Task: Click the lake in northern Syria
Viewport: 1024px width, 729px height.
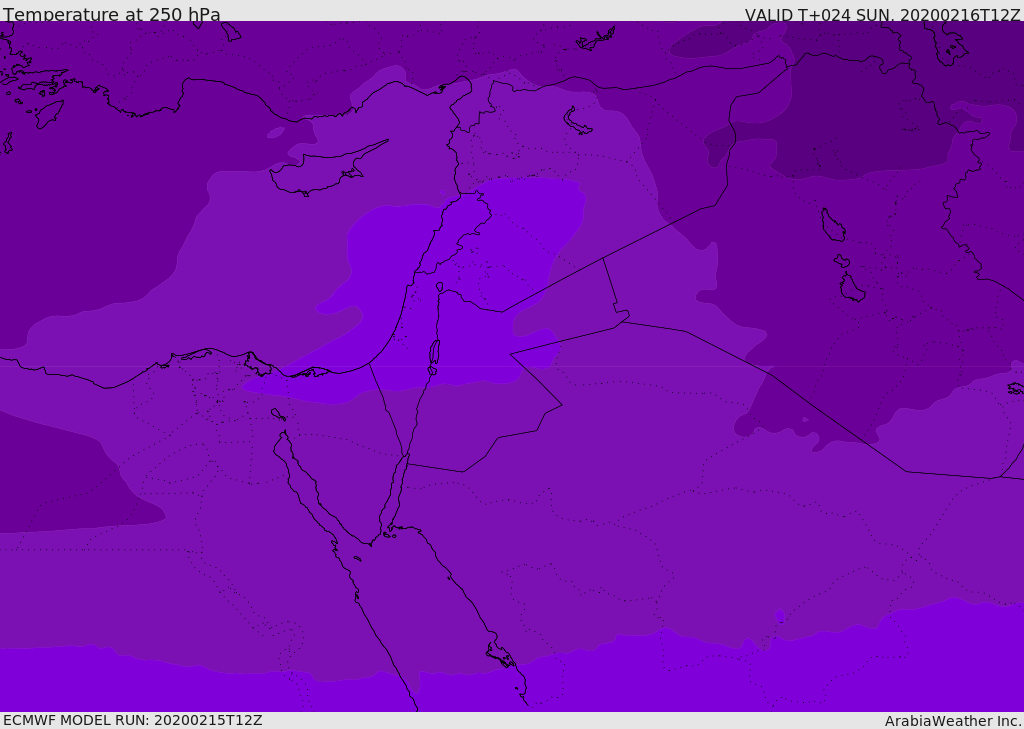Action: click(x=578, y=121)
